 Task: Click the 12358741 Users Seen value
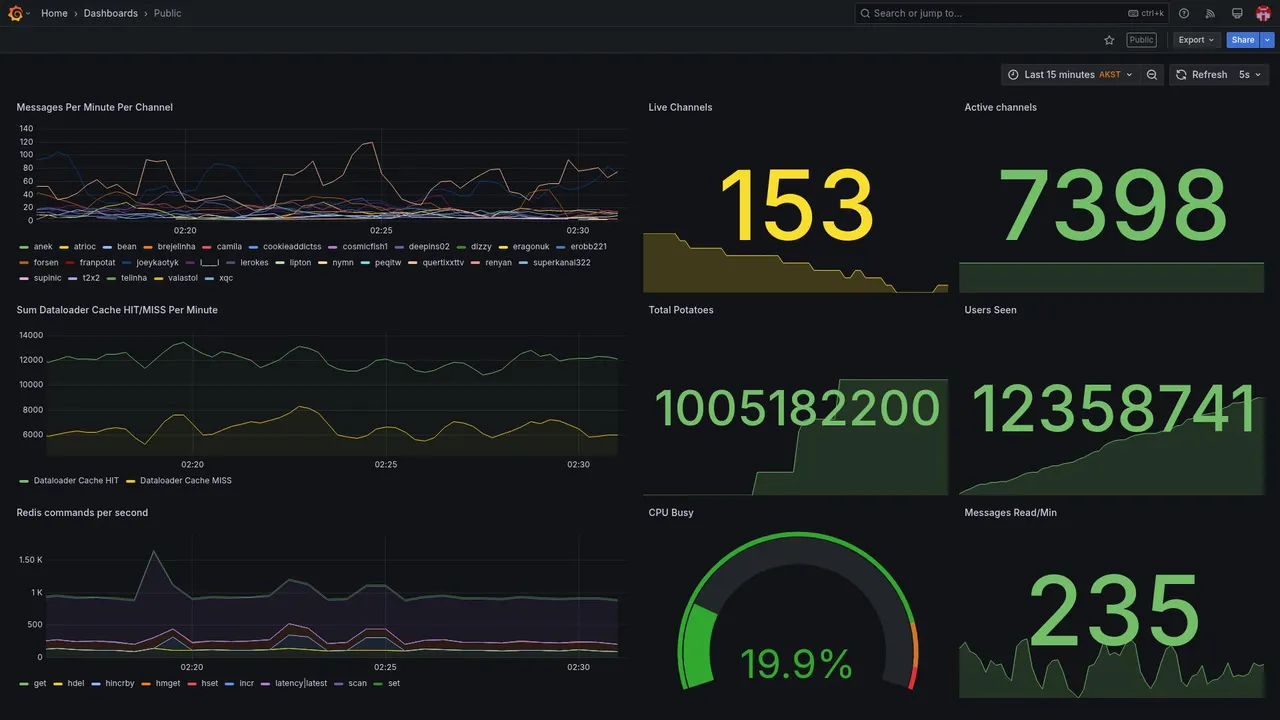tap(1114, 409)
